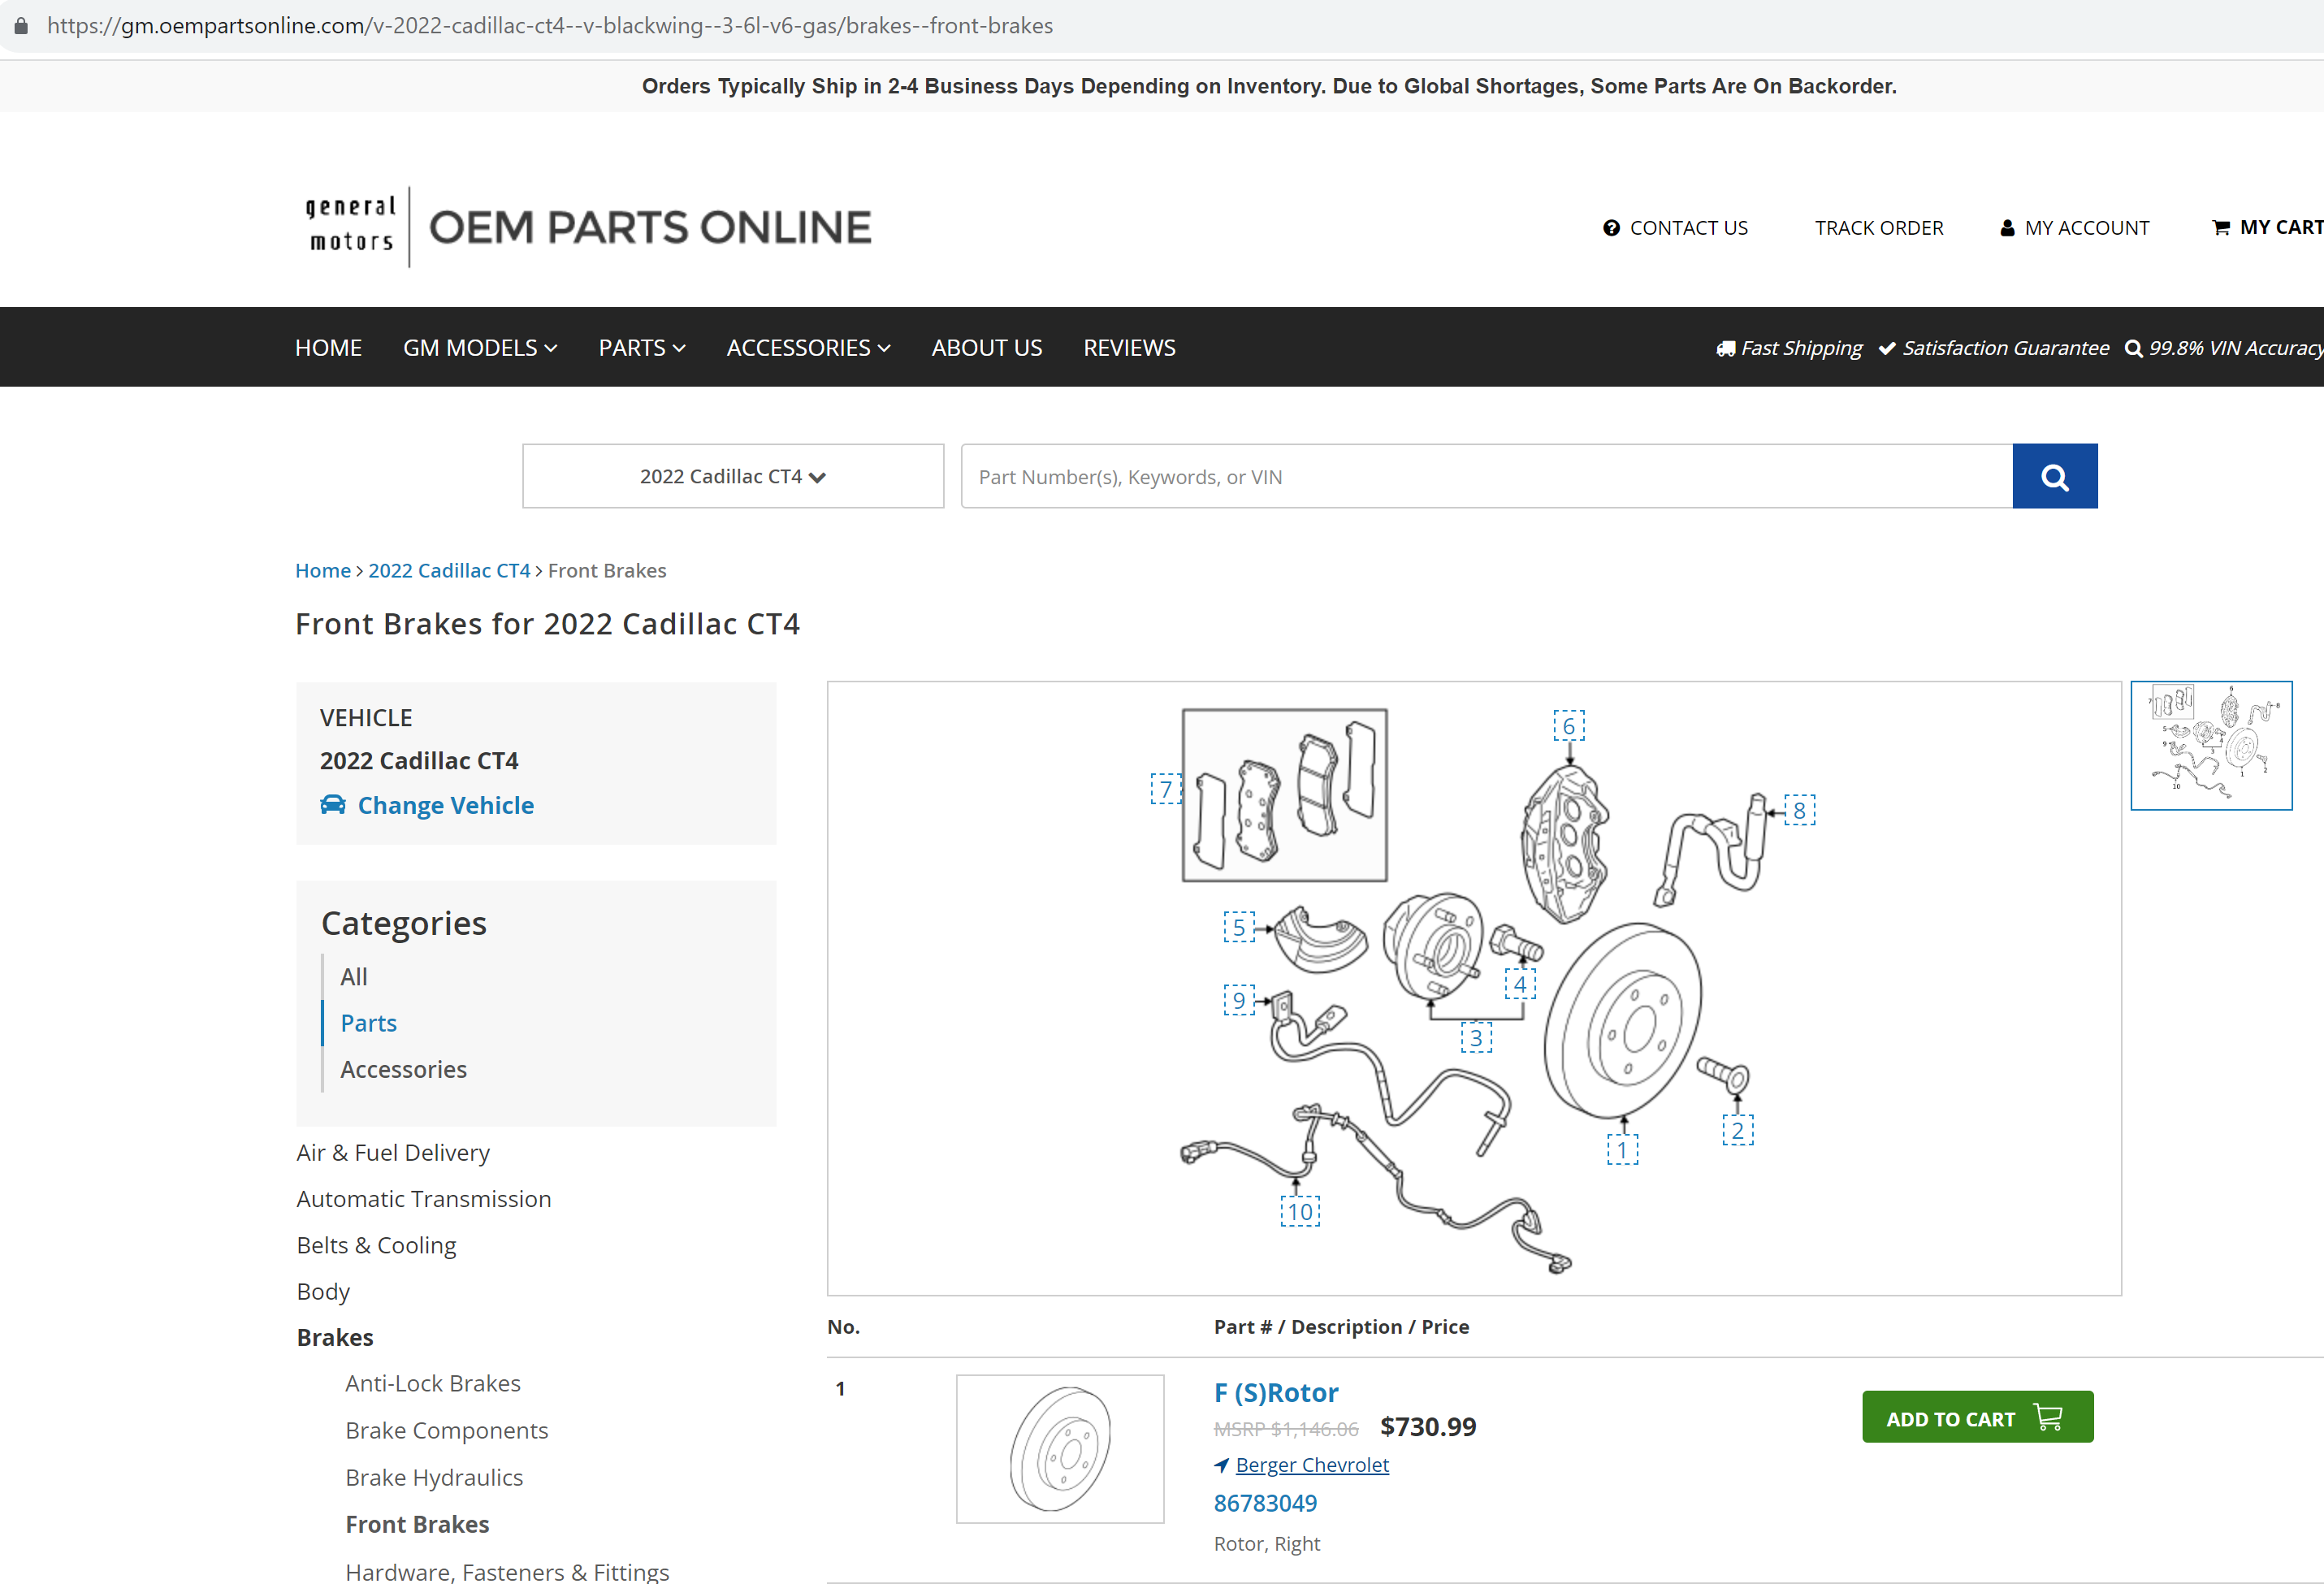Open Hardware, Fasteners & Fittings subcategory
The image size is (2324, 1584).
tap(507, 1571)
